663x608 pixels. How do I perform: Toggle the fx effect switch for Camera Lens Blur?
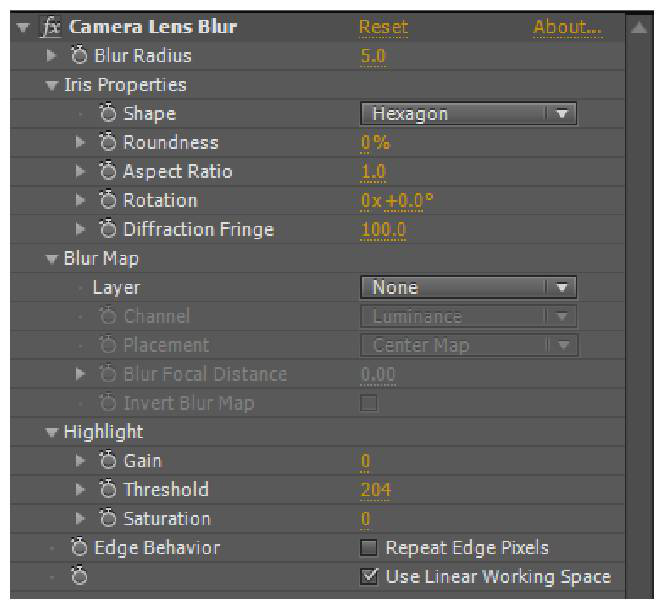[50, 27]
